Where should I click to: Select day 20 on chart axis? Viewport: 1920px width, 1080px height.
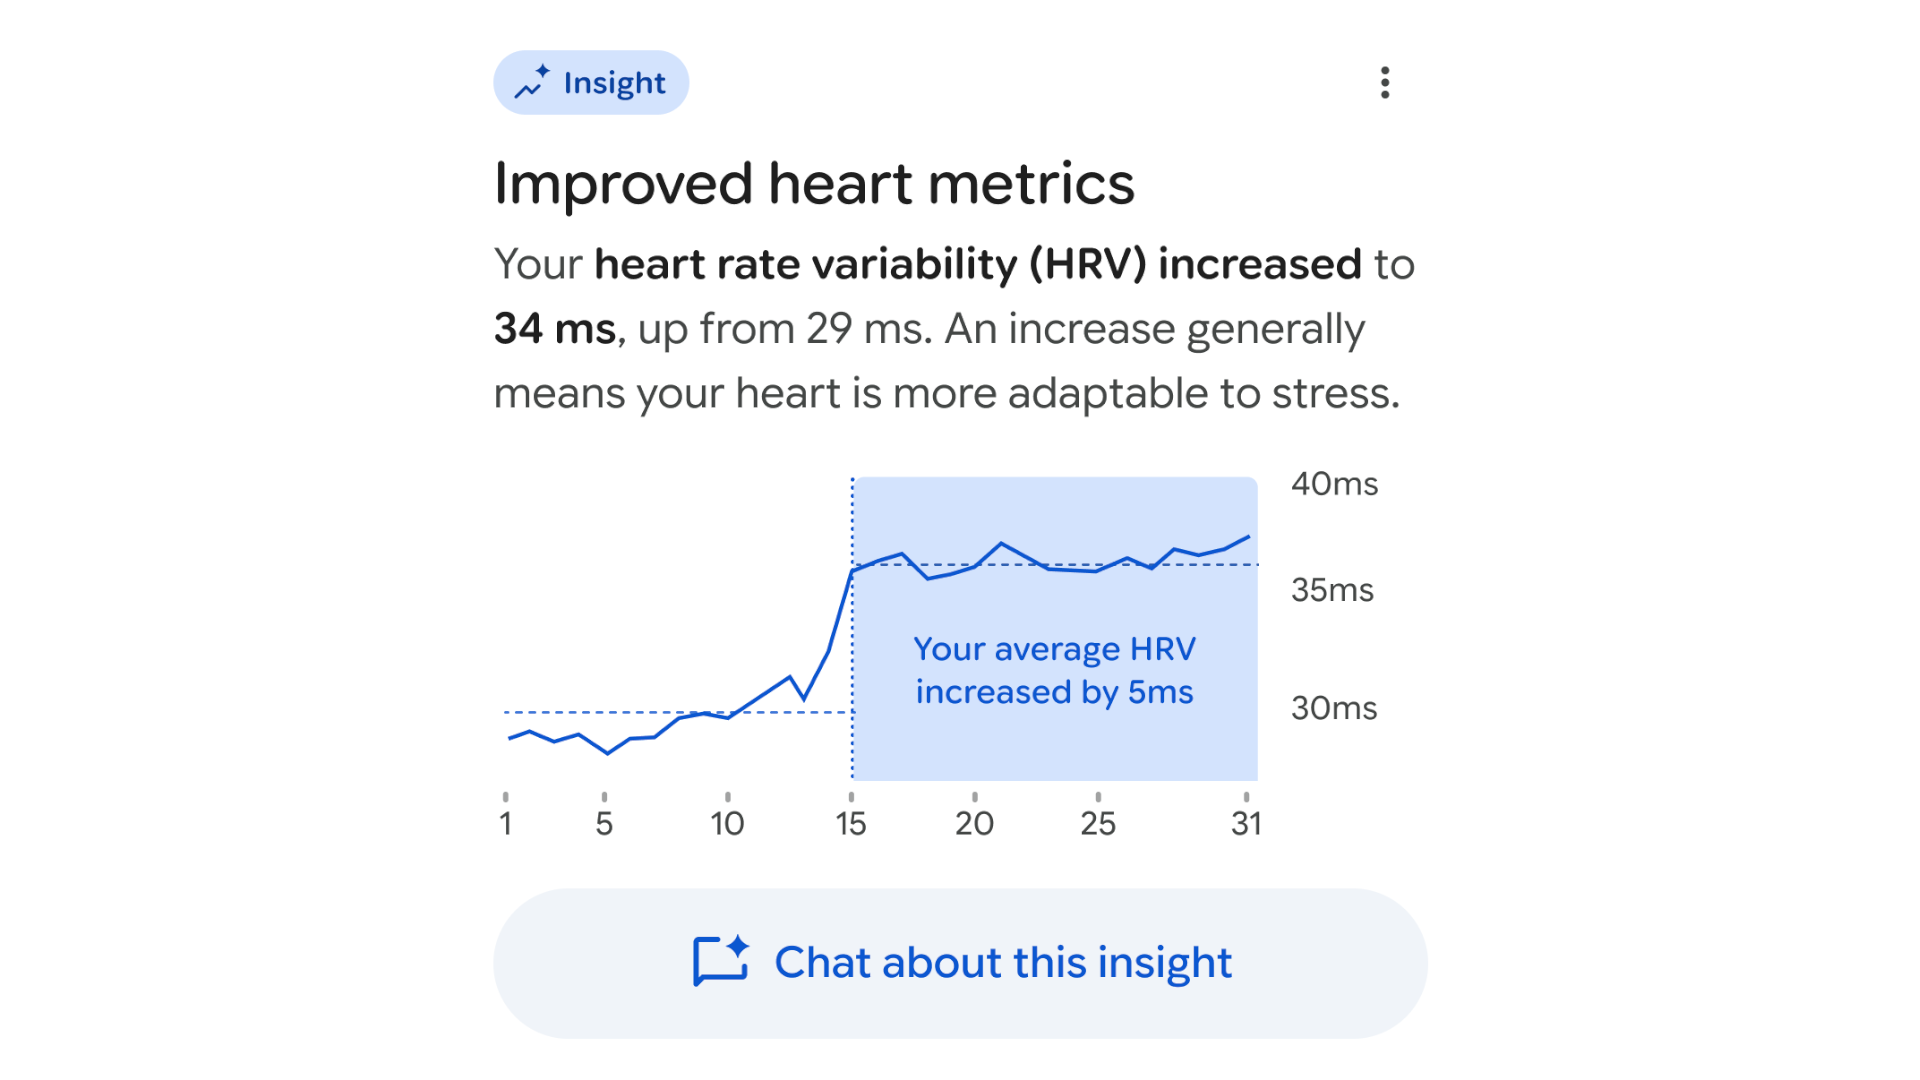[974, 823]
